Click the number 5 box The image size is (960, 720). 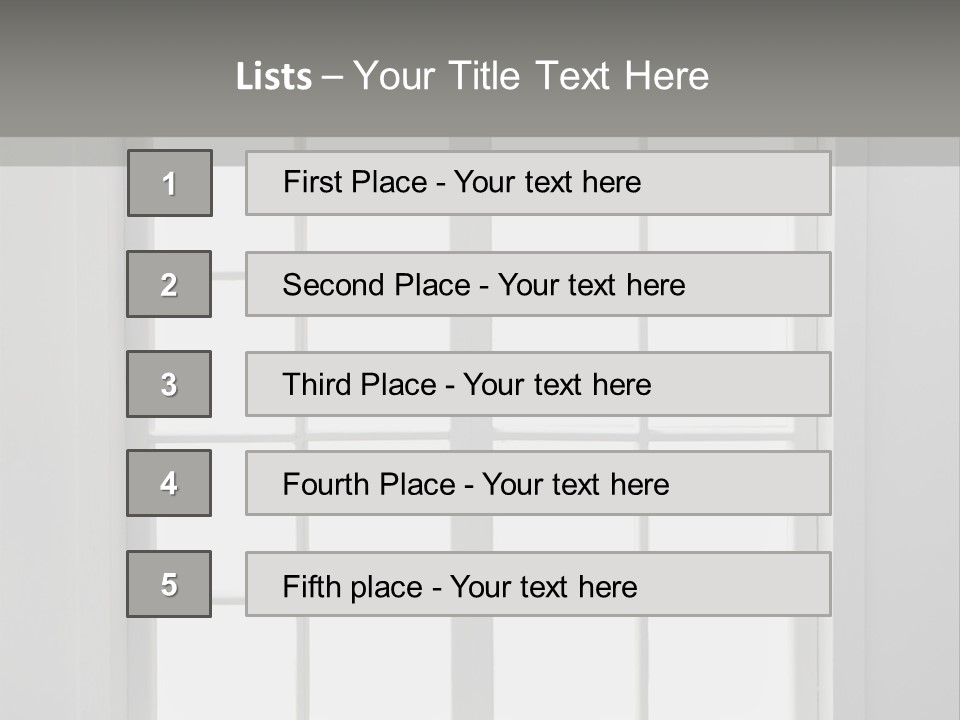point(169,584)
